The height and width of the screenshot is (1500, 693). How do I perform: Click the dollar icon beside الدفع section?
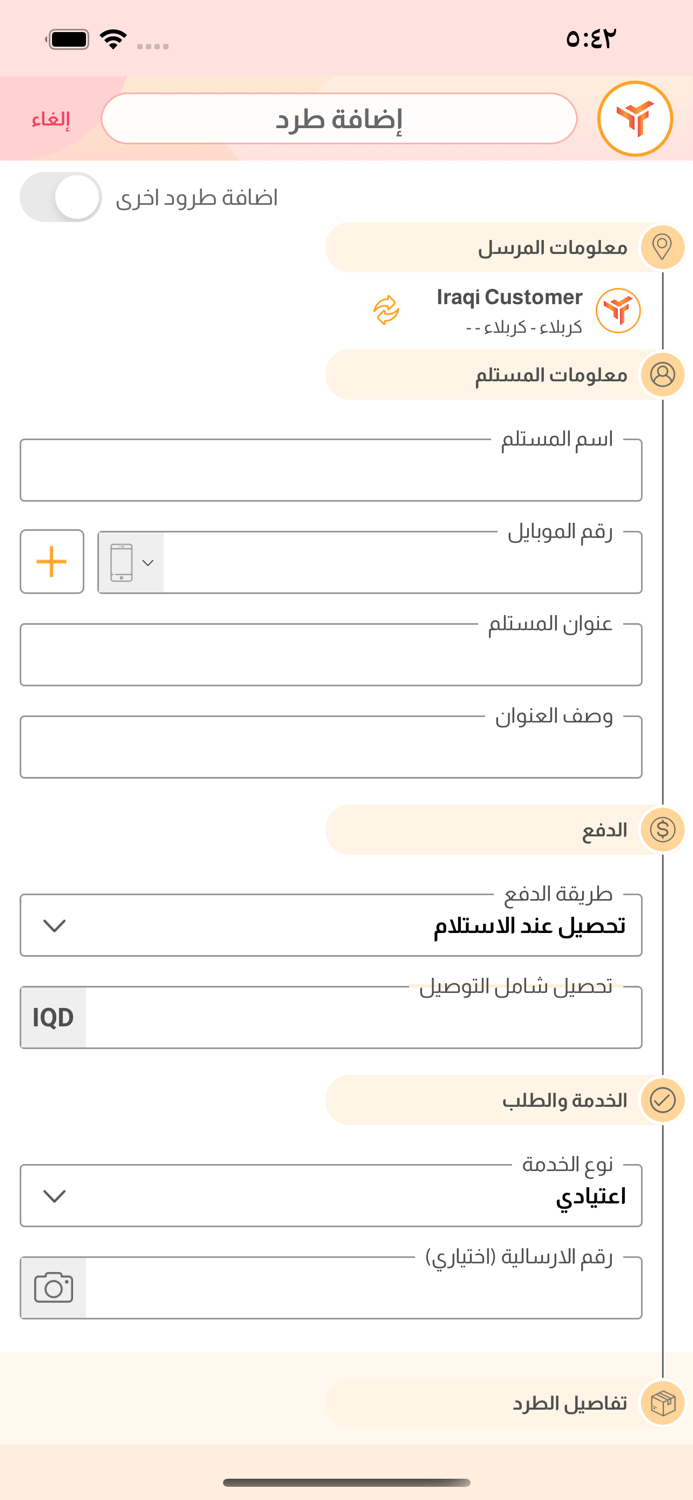point(662,829)
